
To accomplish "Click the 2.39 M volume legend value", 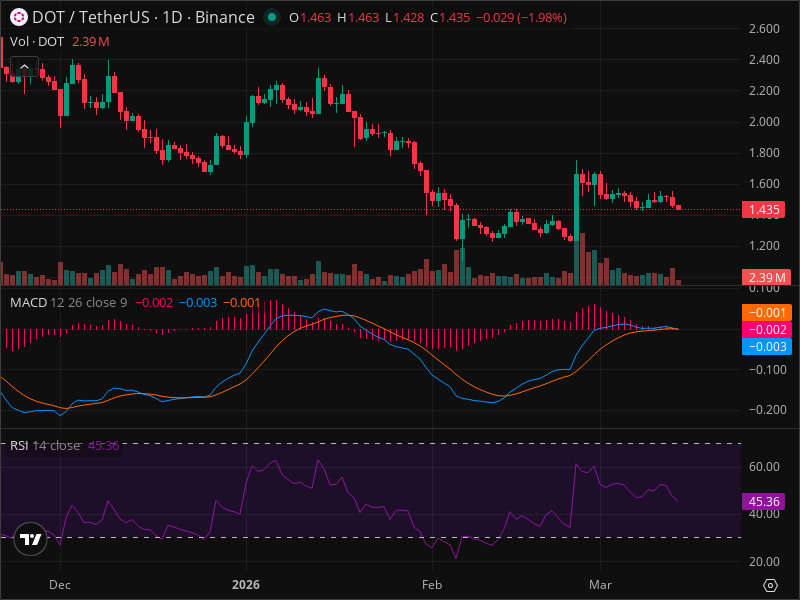I will point(91,42).
